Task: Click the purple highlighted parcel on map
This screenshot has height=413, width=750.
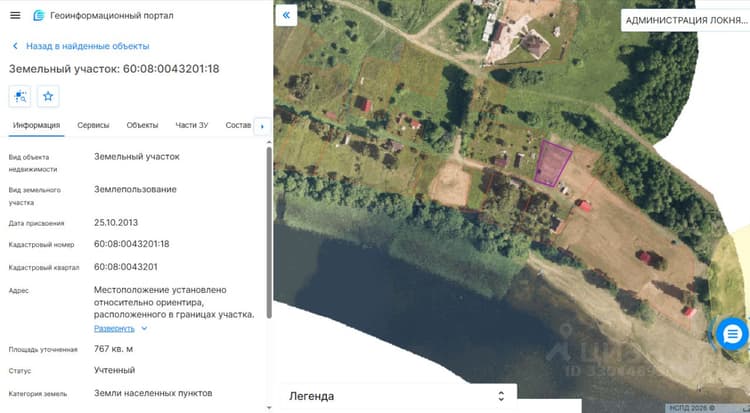Action: [x=552, y=164]
